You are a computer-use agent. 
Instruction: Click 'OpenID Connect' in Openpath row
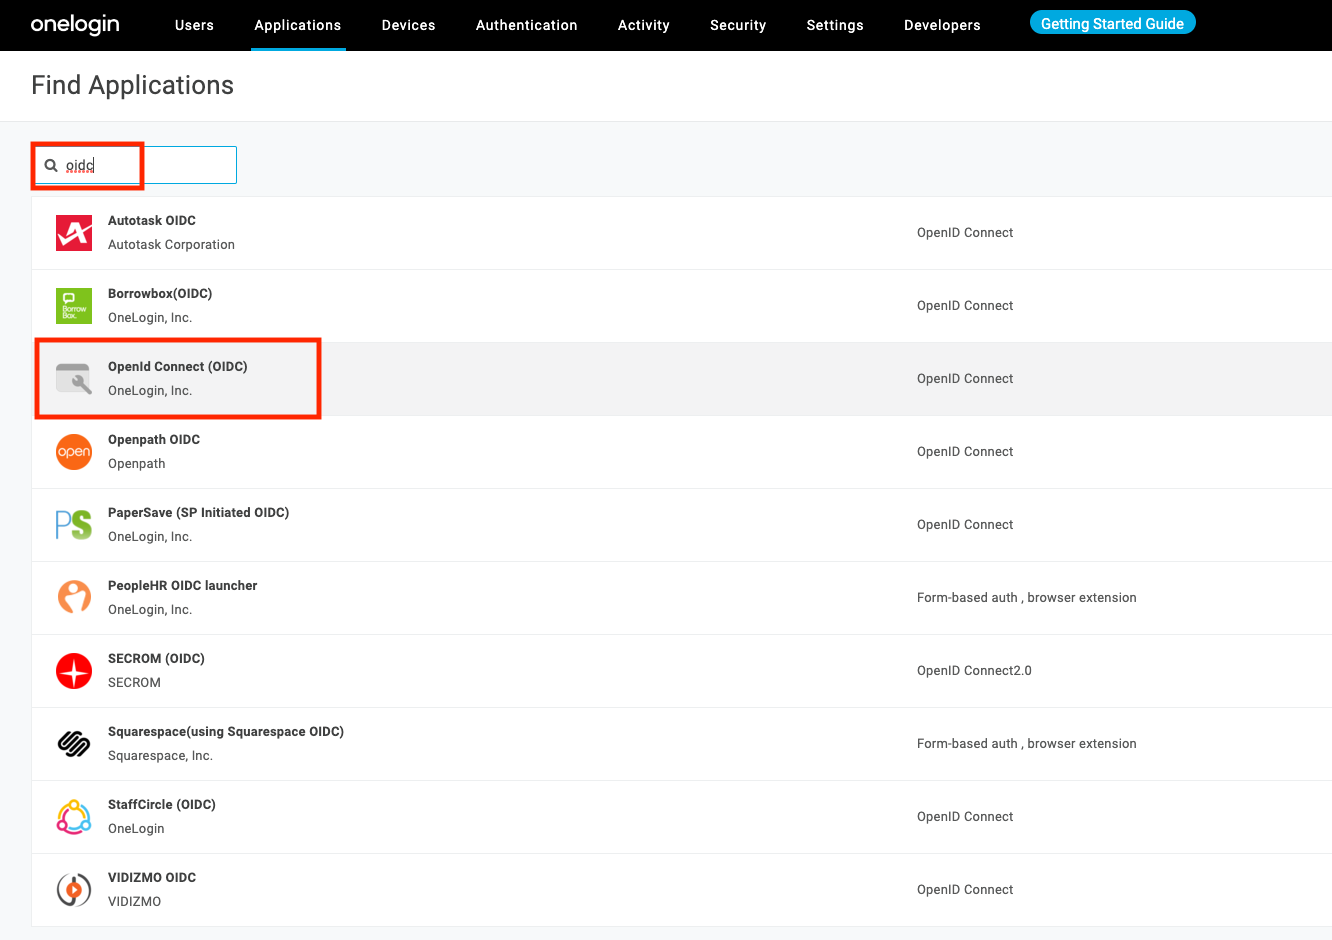click(x=965, y=452)
